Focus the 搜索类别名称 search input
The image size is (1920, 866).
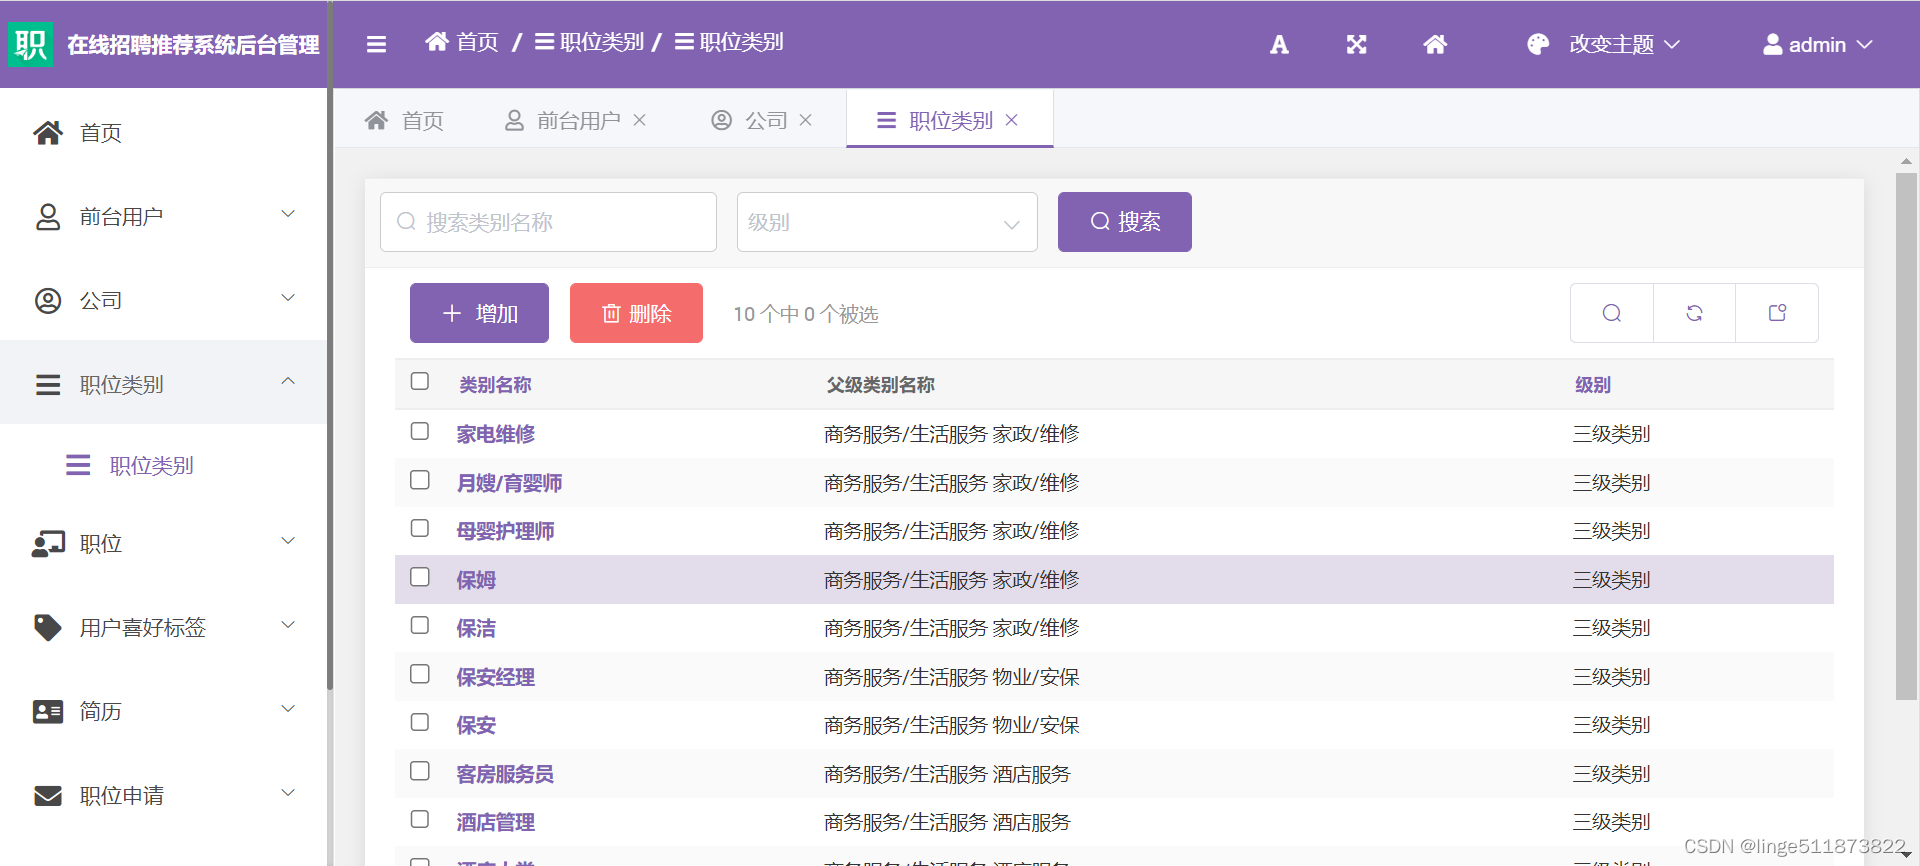[548, 222]
